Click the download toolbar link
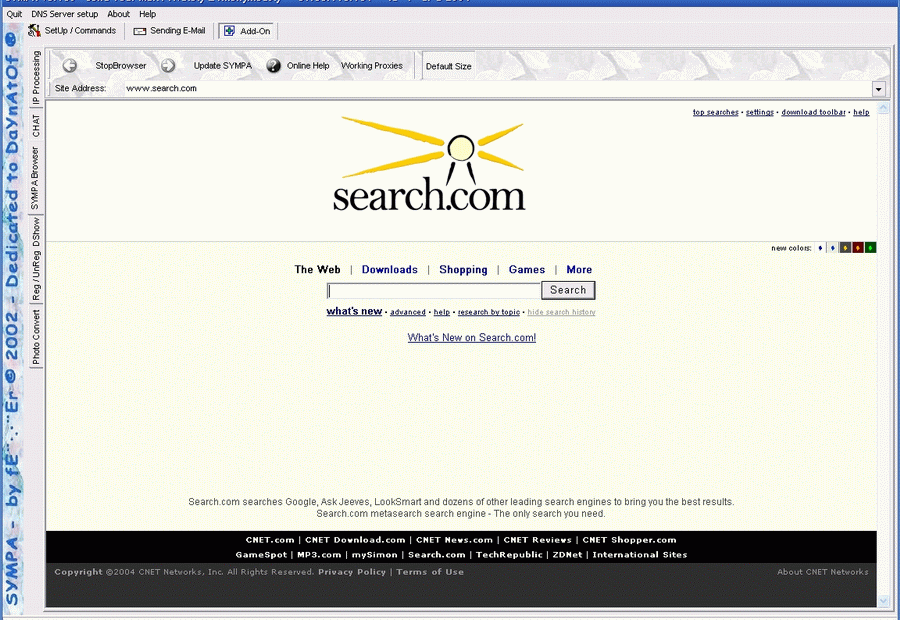Viewport: 900px width, 620px height. click(813, 113)
